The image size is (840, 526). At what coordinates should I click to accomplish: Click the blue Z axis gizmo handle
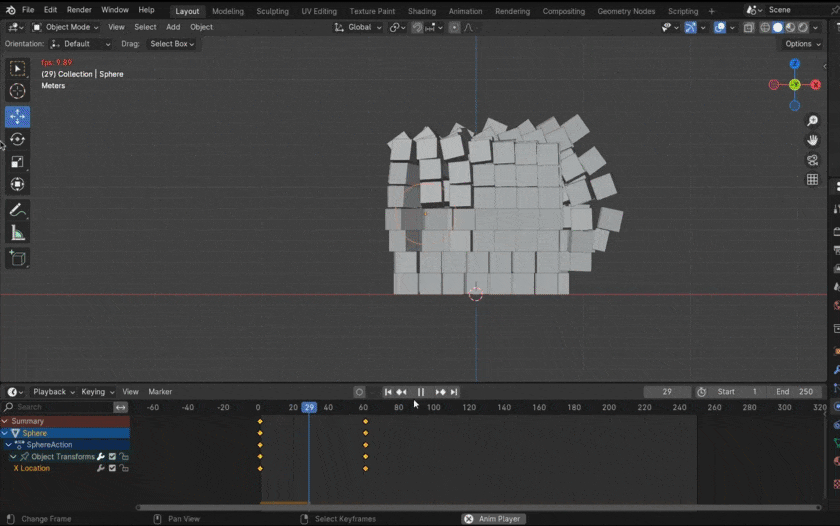pyautogui.click(x=794, y=64)
